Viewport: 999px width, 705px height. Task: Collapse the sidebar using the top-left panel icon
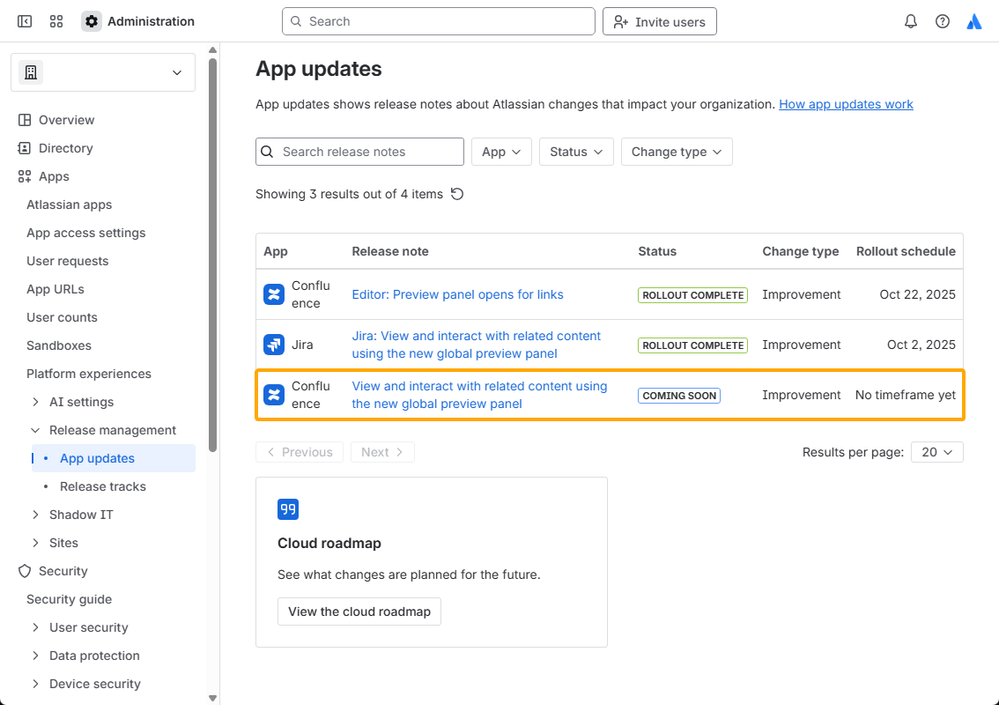click(25, 21)
